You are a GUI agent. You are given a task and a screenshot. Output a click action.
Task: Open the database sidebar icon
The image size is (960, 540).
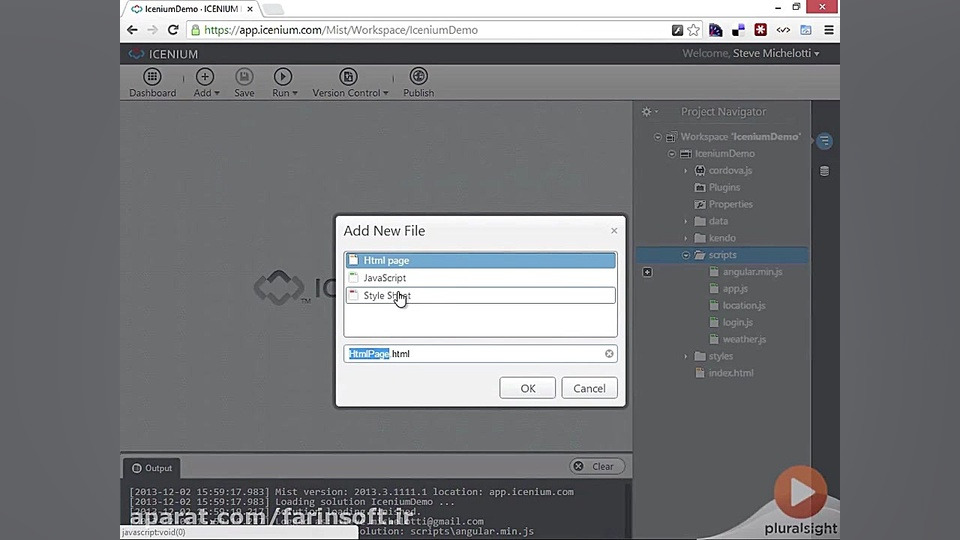pyautogui.click(x=825, y=171)
